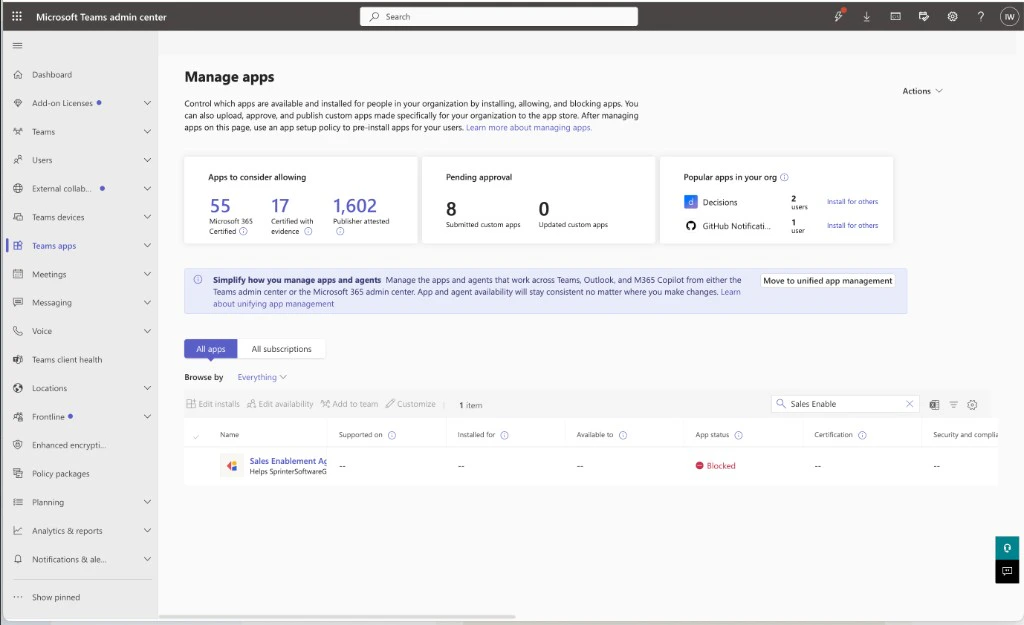Click the teal help chat button
The width and height of the screenshot is (1024, 625).
pyautogui.click(x=1006, y=548)
